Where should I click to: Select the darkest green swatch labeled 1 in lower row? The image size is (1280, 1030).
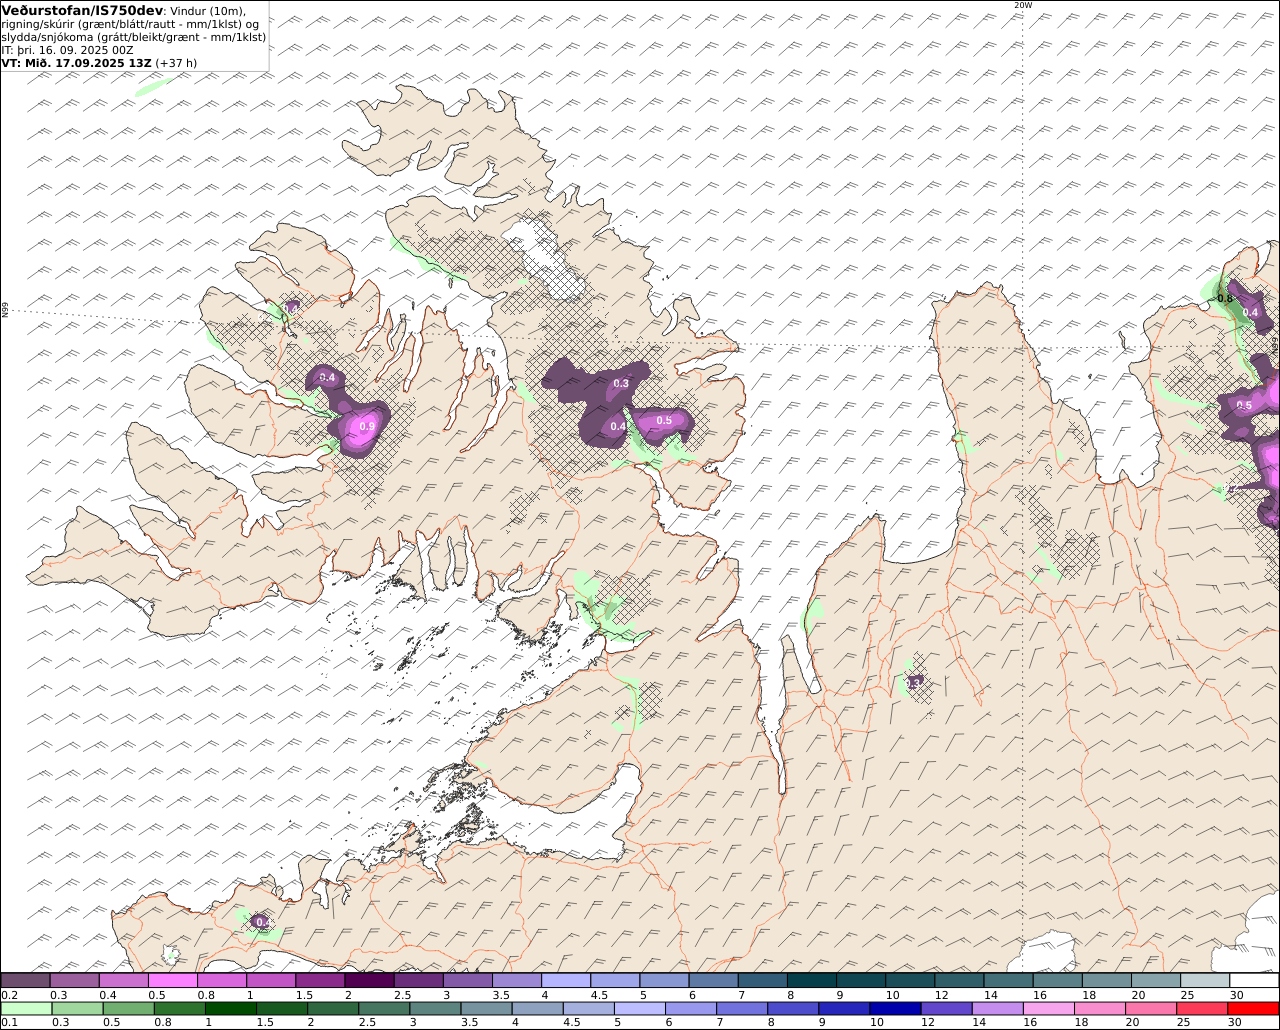tap(231, 1008)
